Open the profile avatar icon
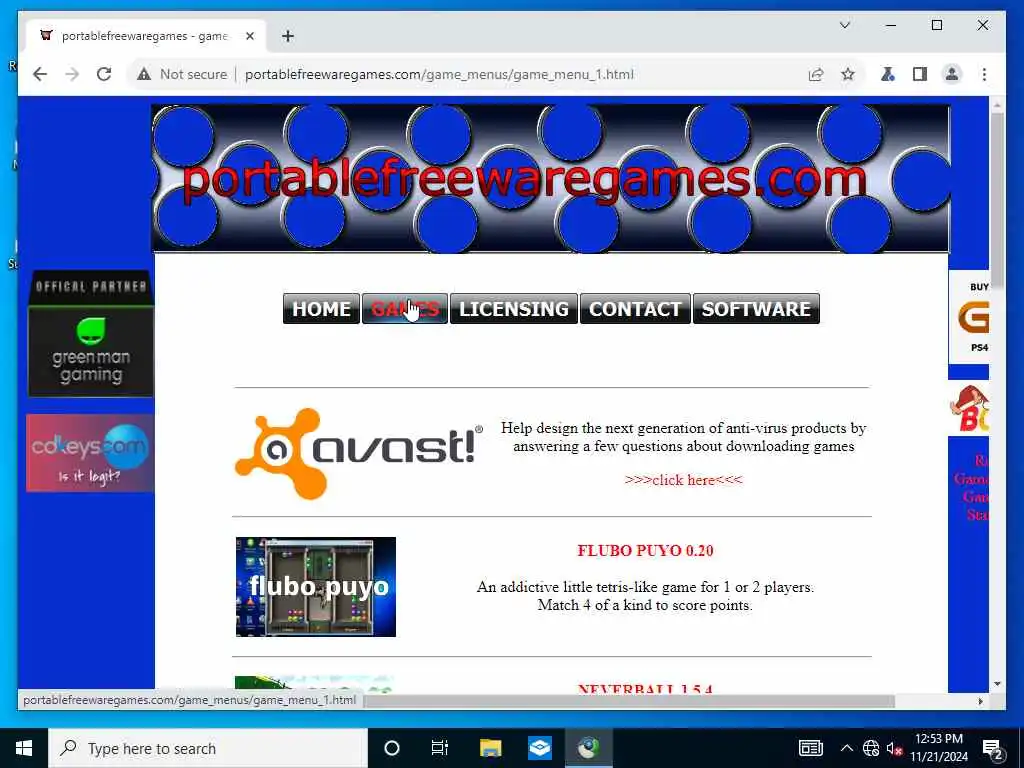The image size is (1024, 768). 952,74
